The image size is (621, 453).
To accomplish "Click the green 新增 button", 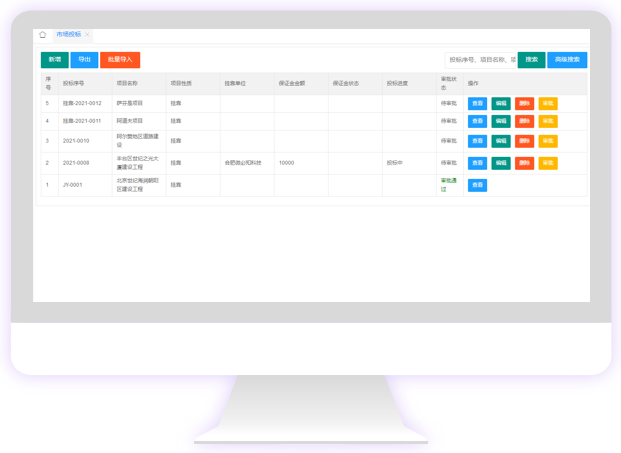I will click(54, 60).
